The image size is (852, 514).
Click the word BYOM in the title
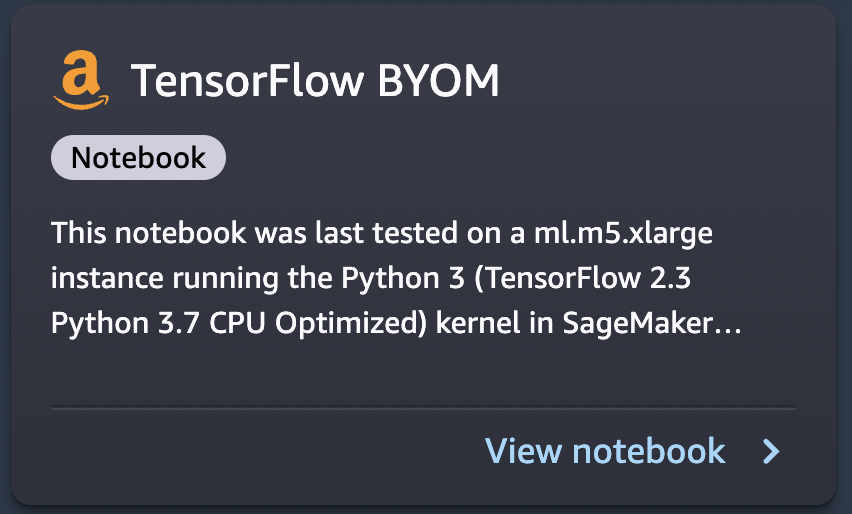tap(437, 81)
